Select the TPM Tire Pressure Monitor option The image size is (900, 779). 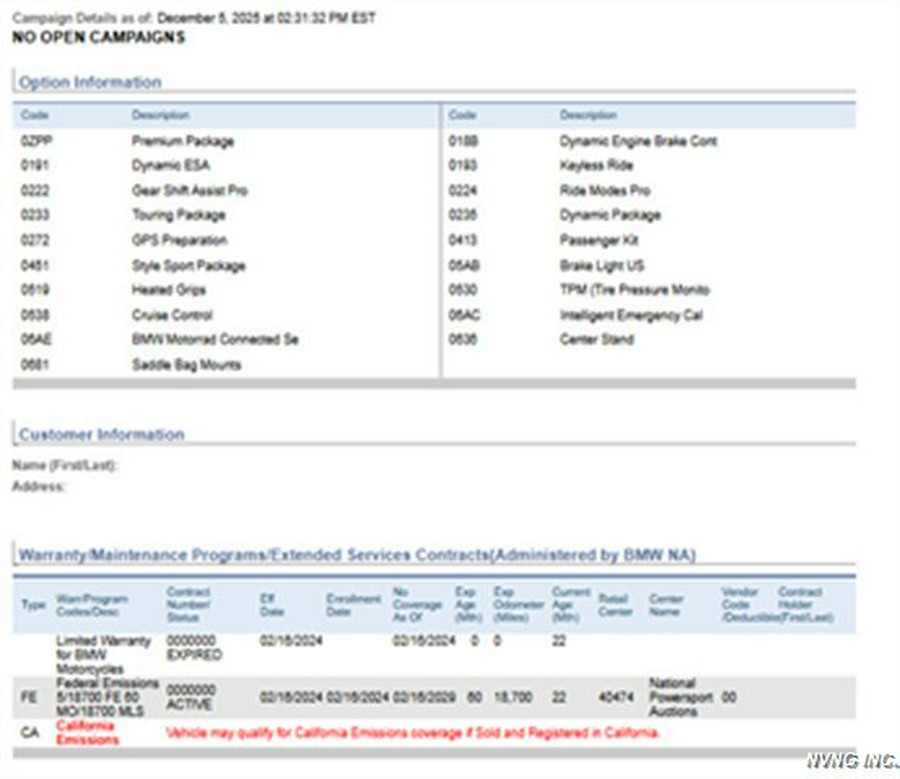(635, 290)
